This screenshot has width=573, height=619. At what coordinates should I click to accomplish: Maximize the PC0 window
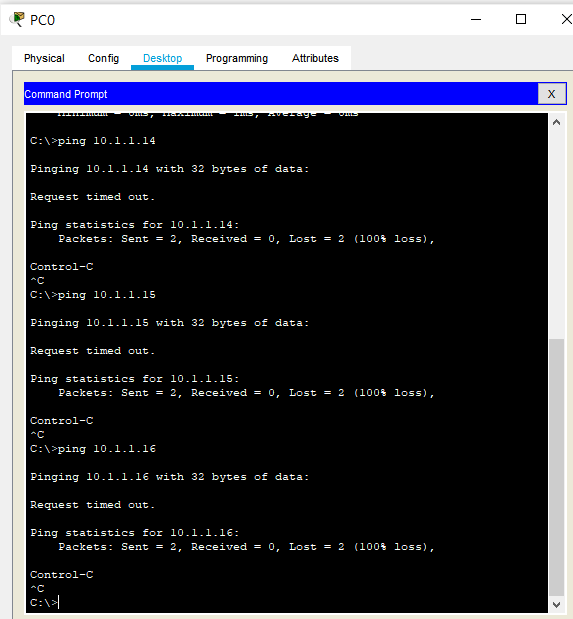click(521, 19)
